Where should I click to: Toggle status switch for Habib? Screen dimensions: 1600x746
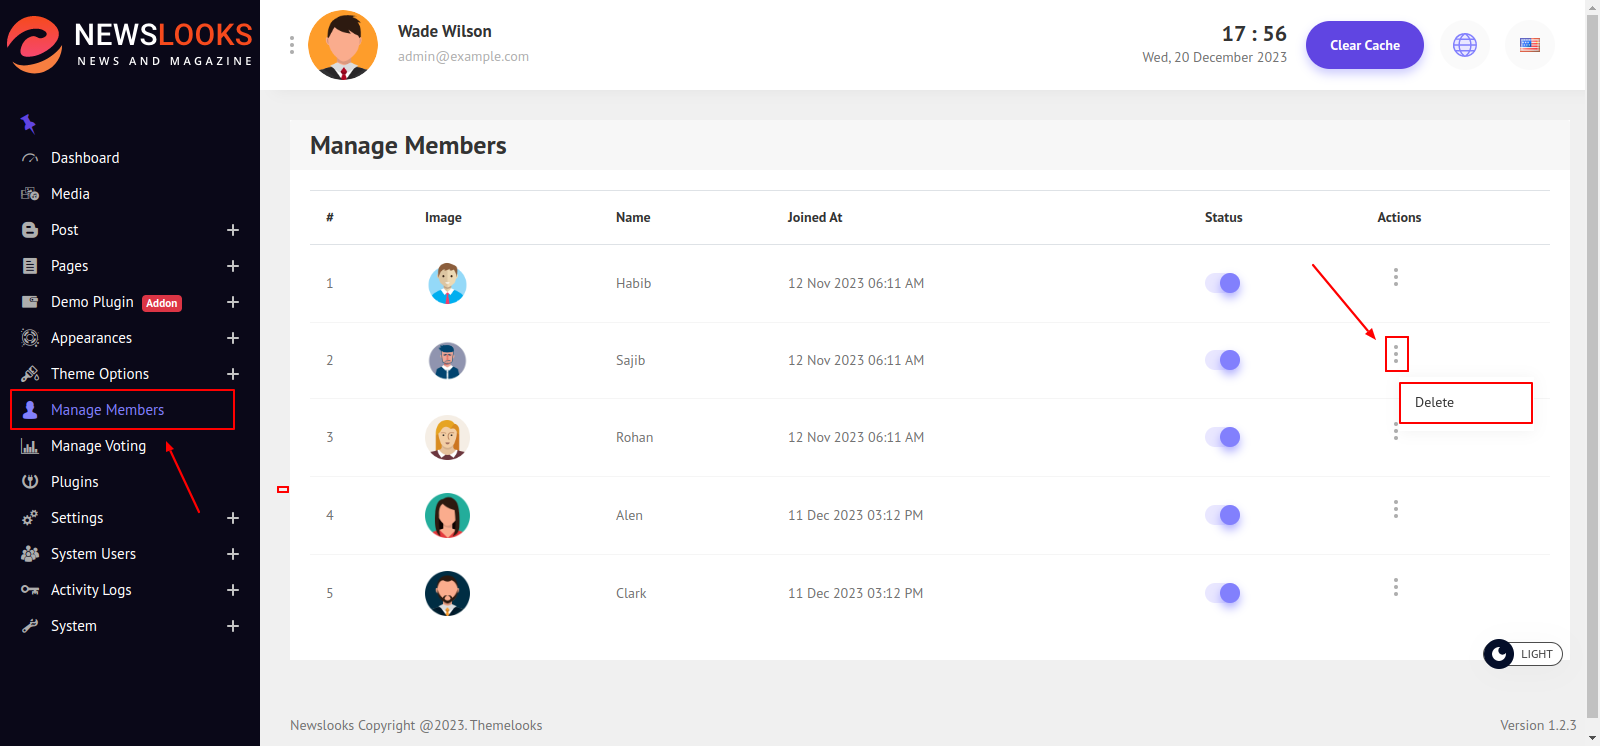1223,283
